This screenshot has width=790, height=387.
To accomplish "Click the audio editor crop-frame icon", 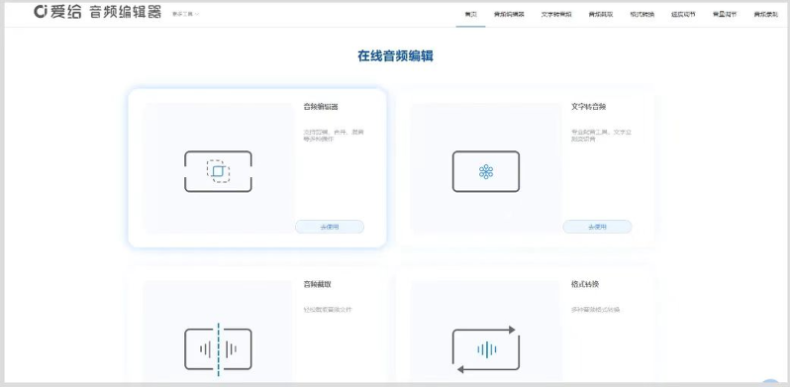I will [x=218, y=171].
